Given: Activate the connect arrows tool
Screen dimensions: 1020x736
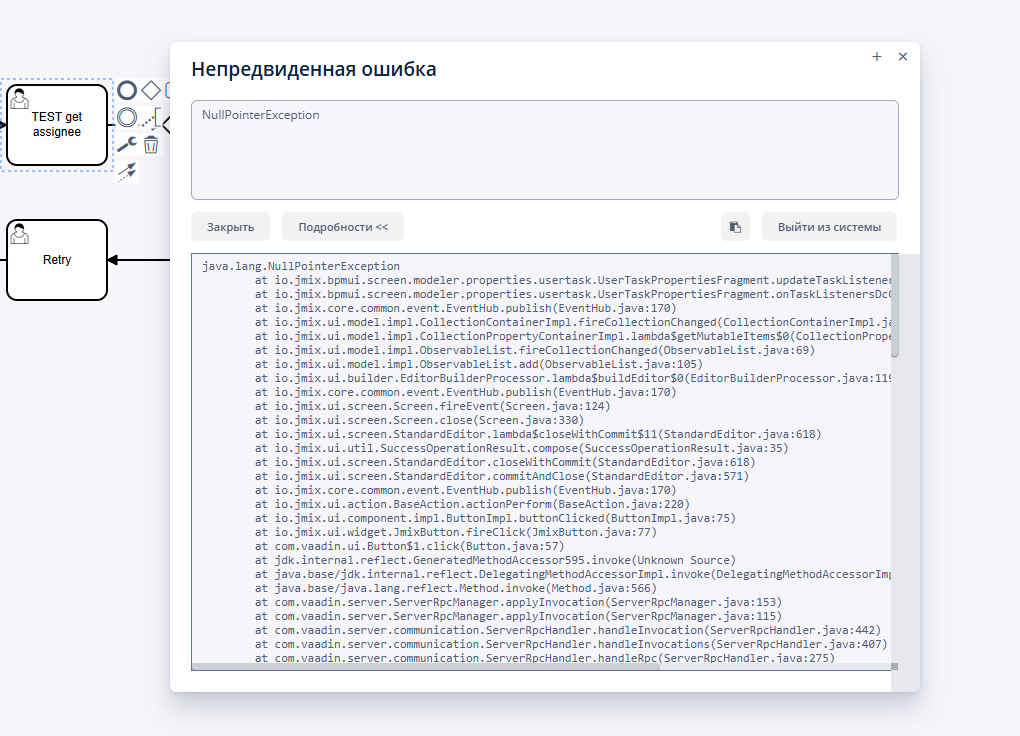Looking at the screenshot, I should pos(127,172).
